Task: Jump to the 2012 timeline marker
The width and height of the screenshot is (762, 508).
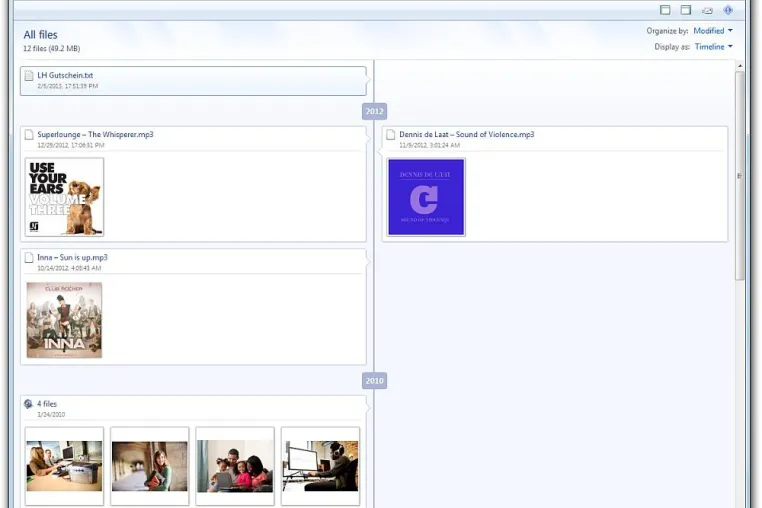Action: (374, 111)
